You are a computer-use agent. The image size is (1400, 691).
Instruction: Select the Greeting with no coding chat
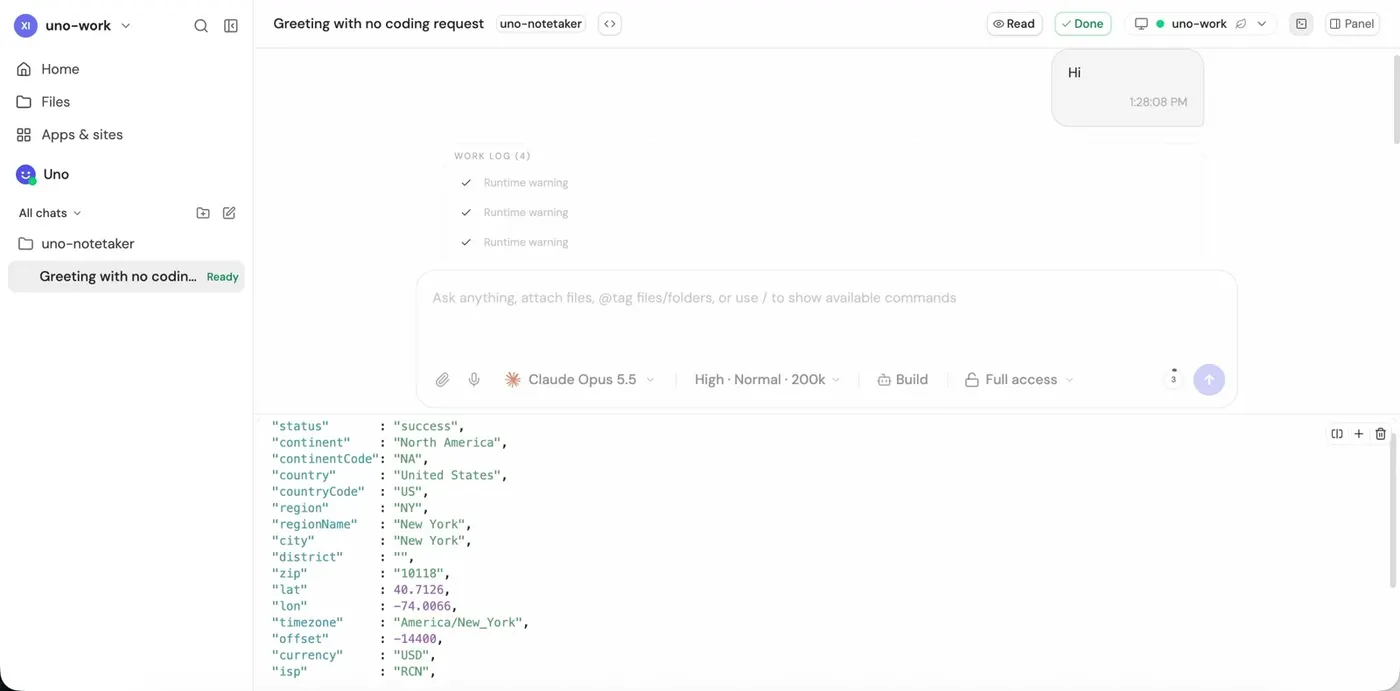[x=126, y=277]
